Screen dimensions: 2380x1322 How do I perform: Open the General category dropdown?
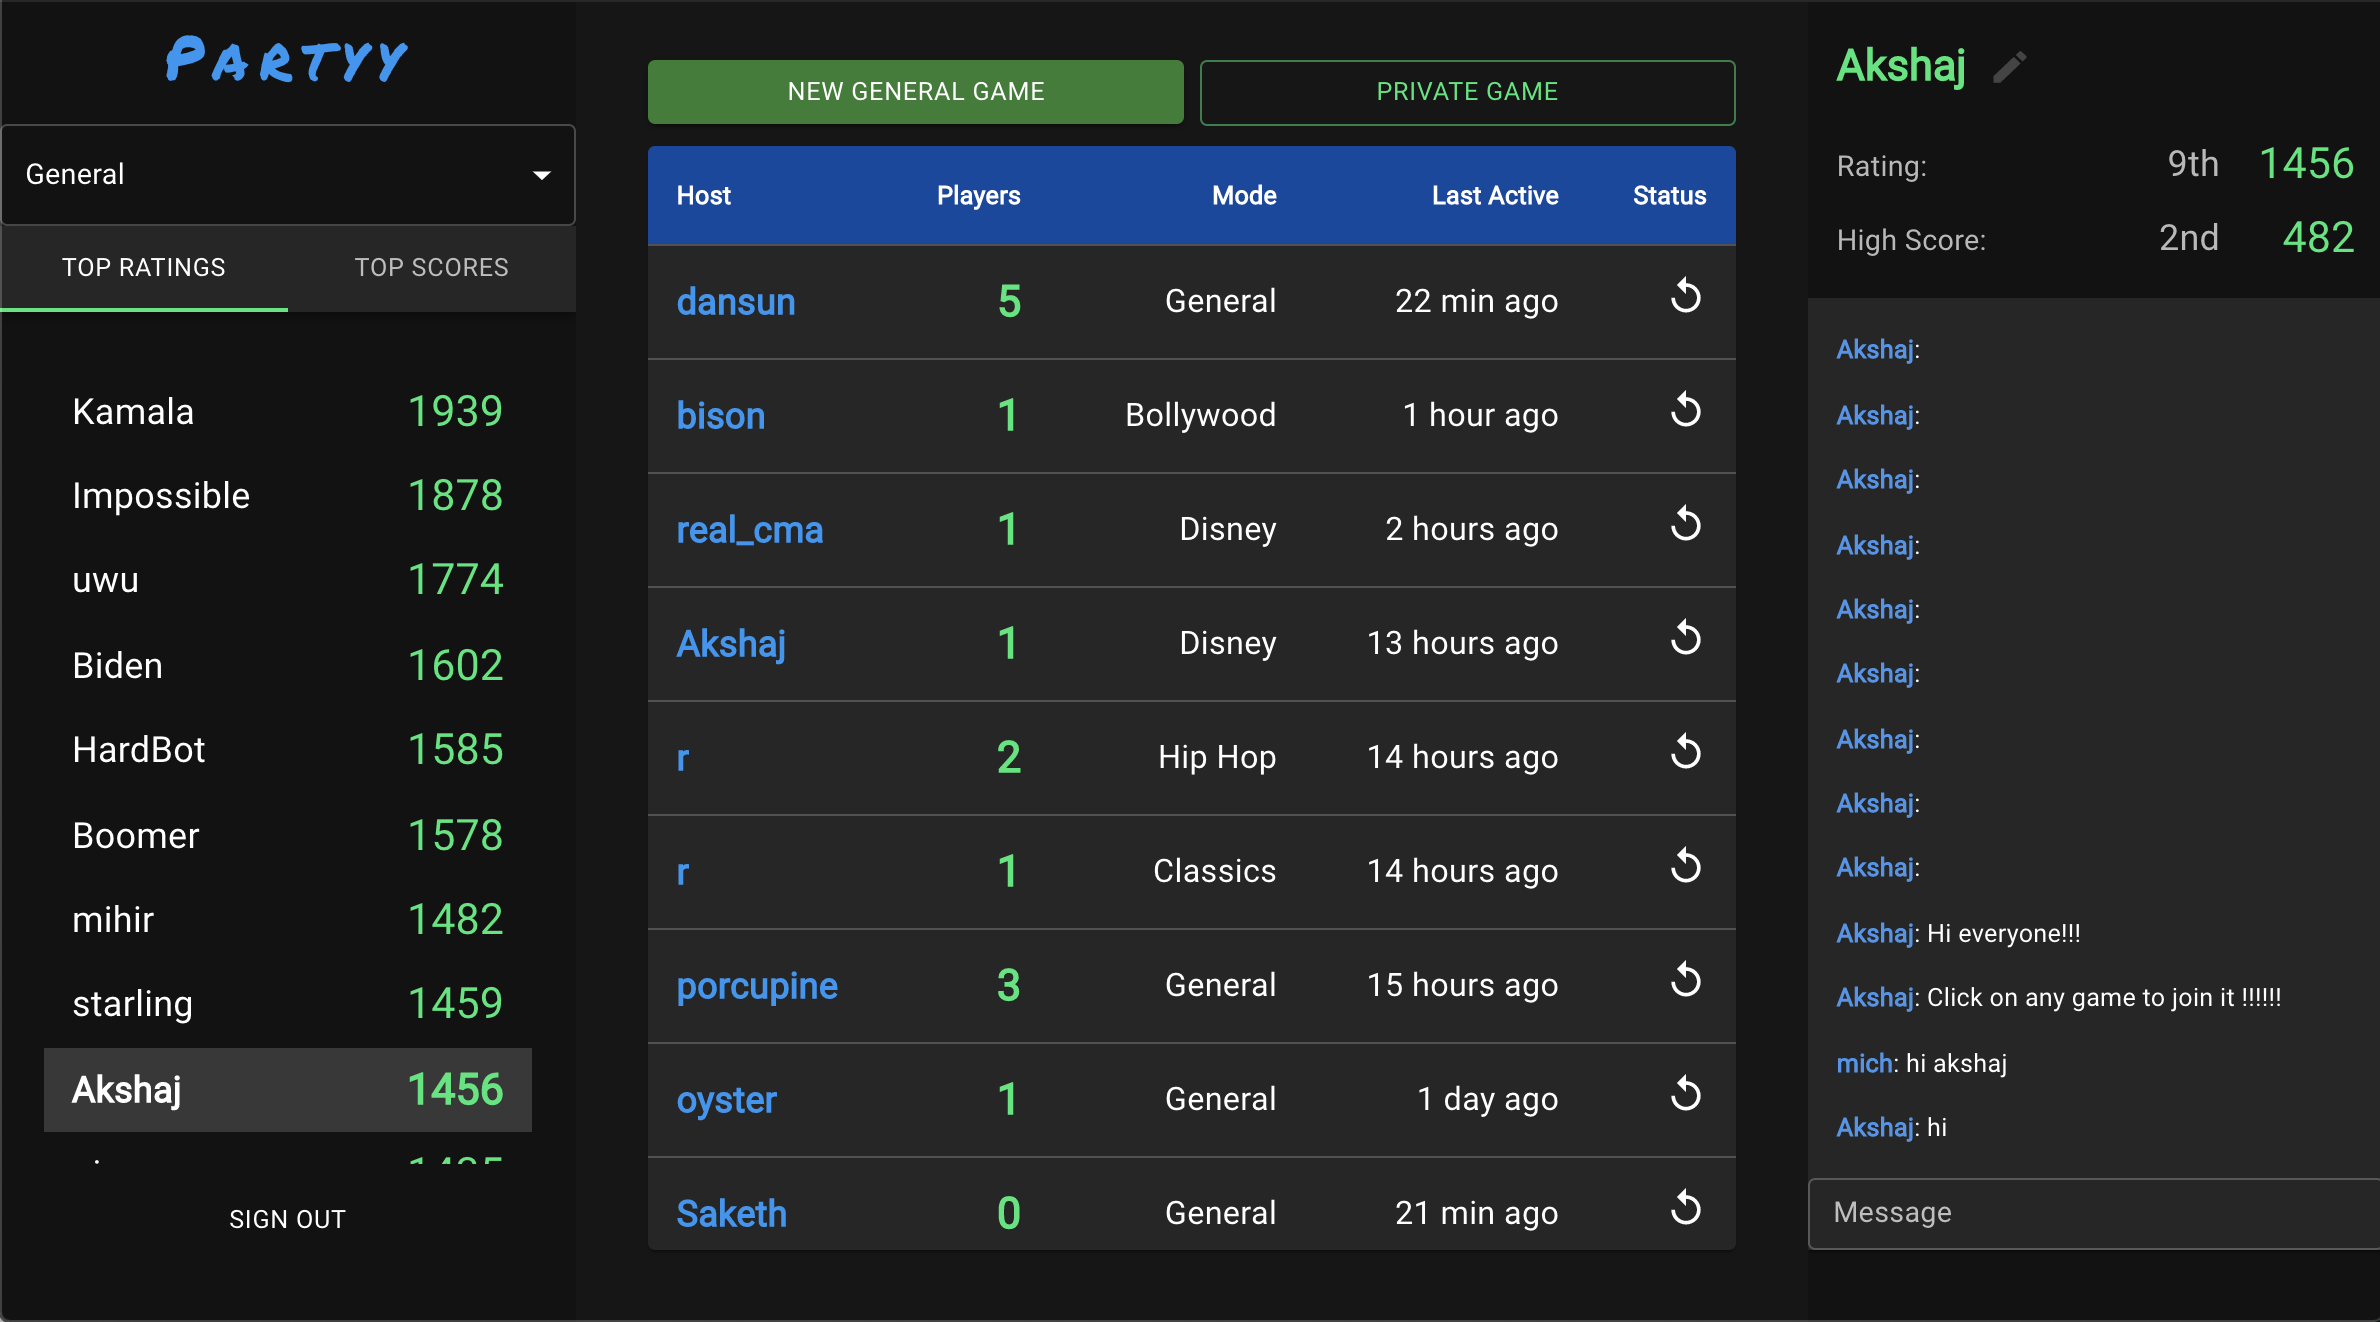[287, 175]
